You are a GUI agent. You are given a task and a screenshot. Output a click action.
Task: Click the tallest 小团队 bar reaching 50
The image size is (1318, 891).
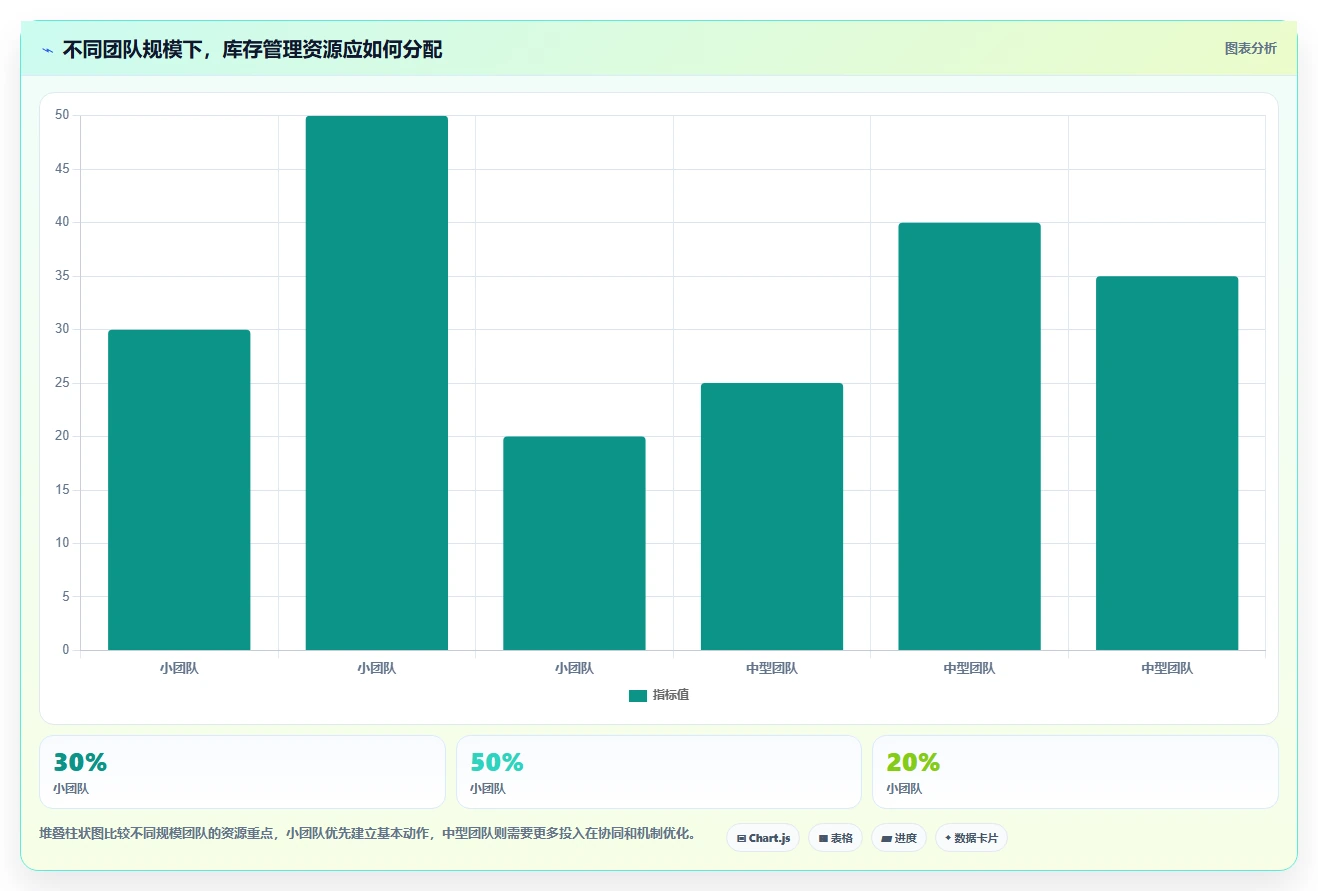(x=377, y=383)
